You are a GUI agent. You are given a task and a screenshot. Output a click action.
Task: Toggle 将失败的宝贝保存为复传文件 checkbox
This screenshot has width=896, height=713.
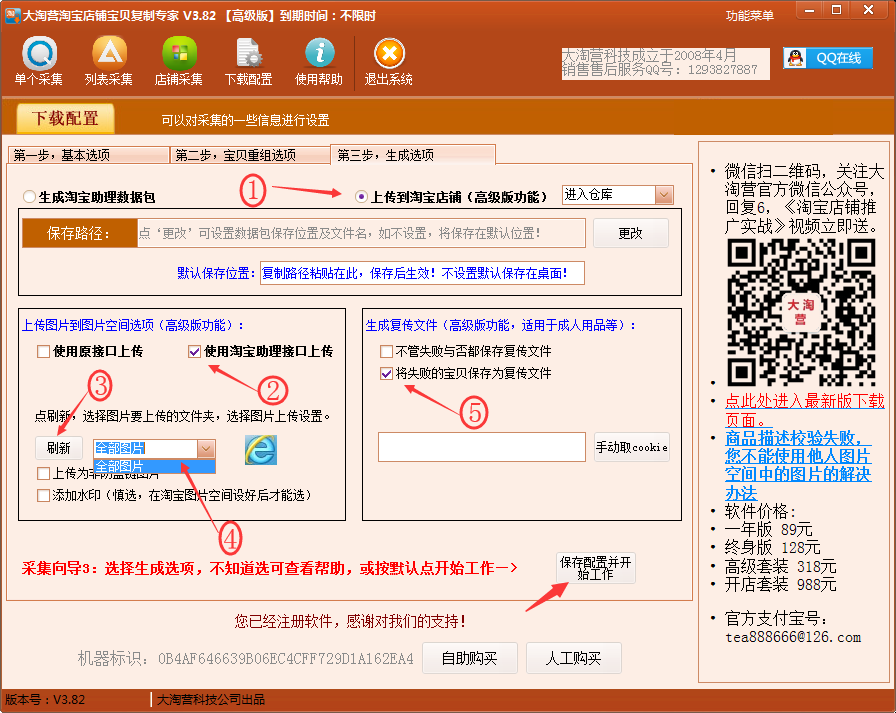[386, 374]
